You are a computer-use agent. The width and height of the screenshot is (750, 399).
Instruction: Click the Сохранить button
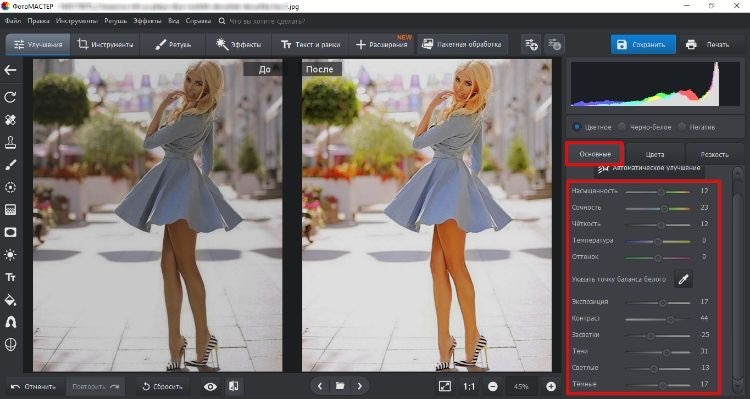click(643, 44)
